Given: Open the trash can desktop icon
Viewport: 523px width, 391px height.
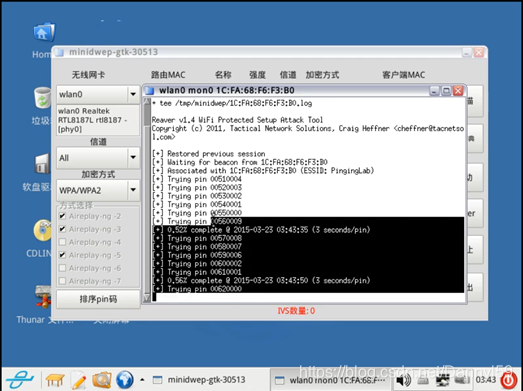Looking at the screenshot, I should pos(43,98).
